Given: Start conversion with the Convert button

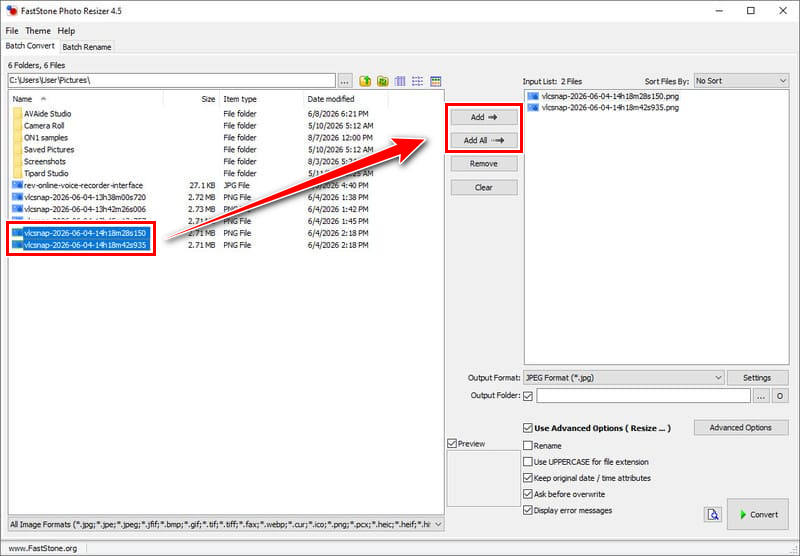Looking at the screenshot, I should coord(758,514).
